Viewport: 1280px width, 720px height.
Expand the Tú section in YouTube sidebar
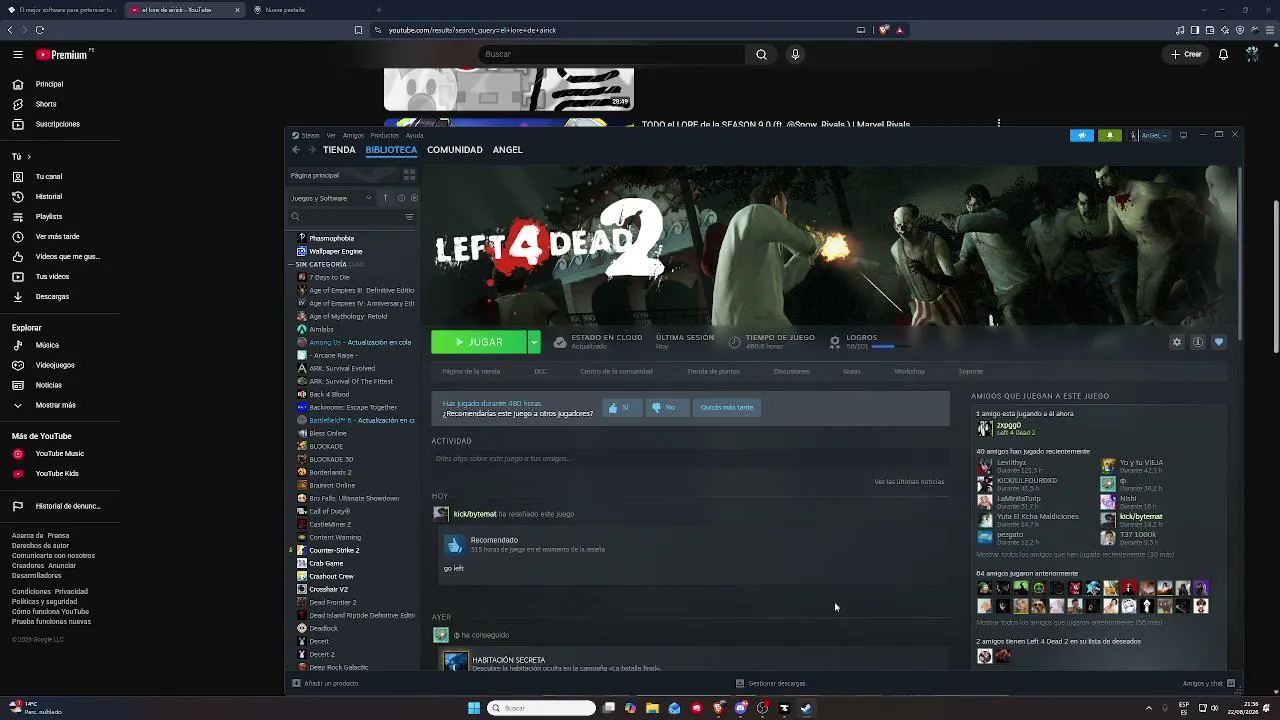click(21, 157)
